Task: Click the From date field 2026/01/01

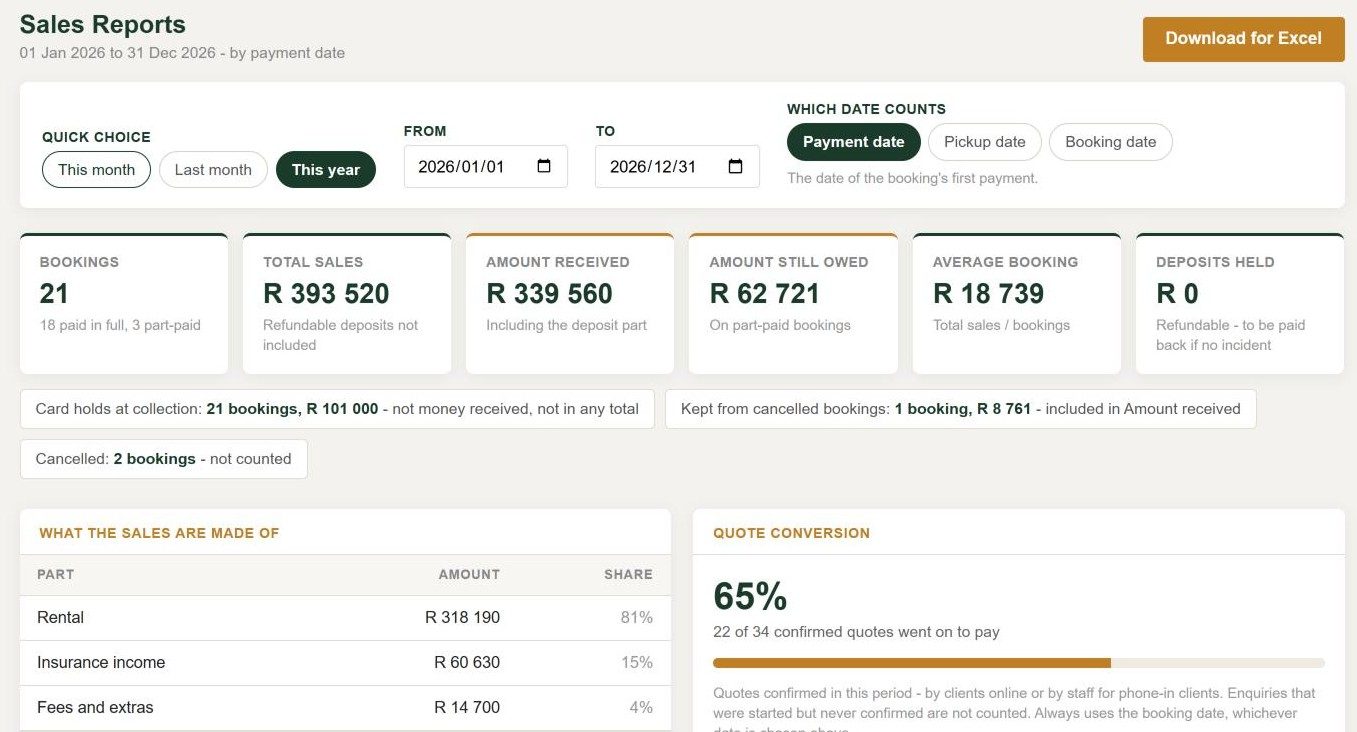Action: (x=486, y=167)
